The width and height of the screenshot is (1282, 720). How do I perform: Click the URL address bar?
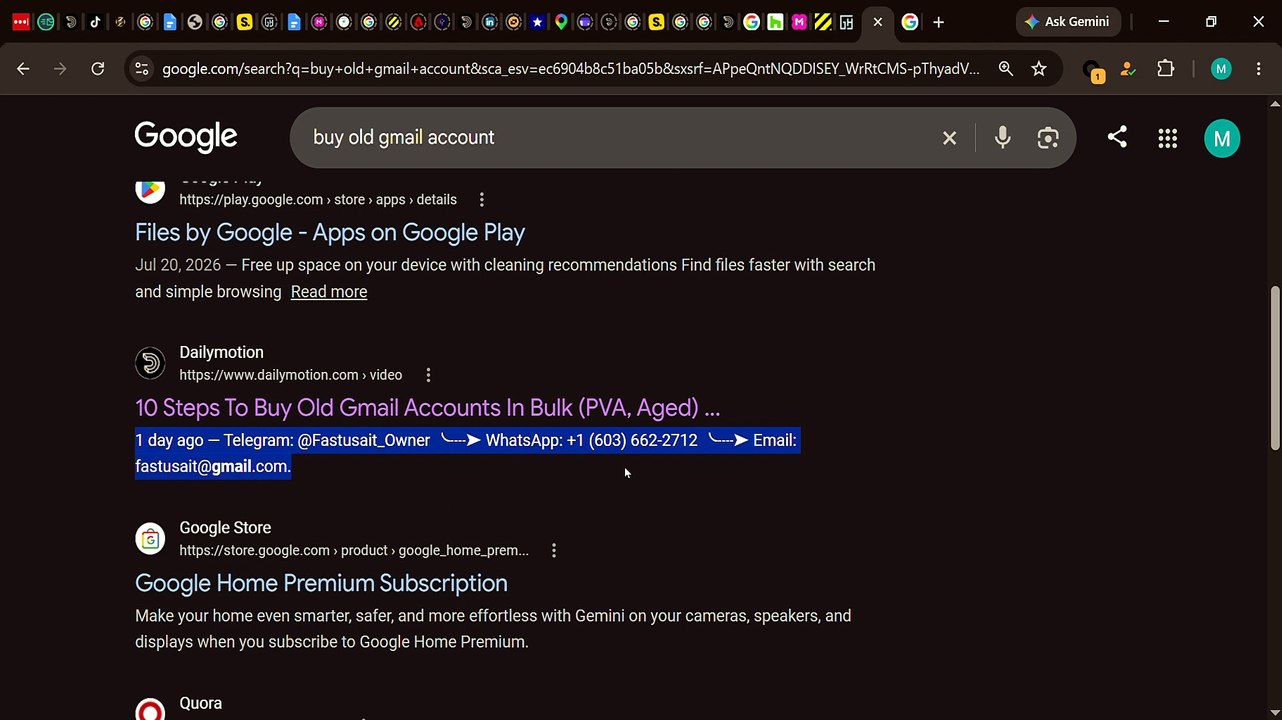click(570, 69)
